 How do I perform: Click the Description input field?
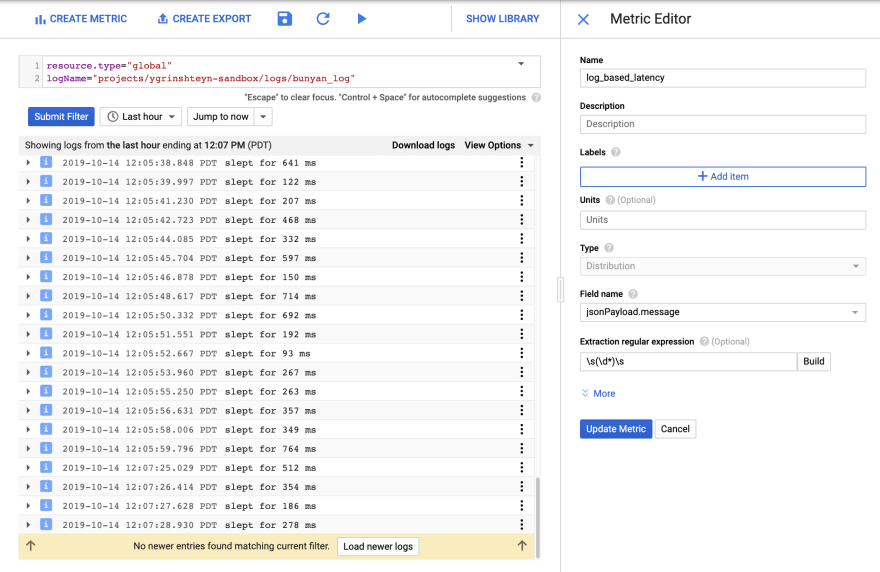point(722,124)
